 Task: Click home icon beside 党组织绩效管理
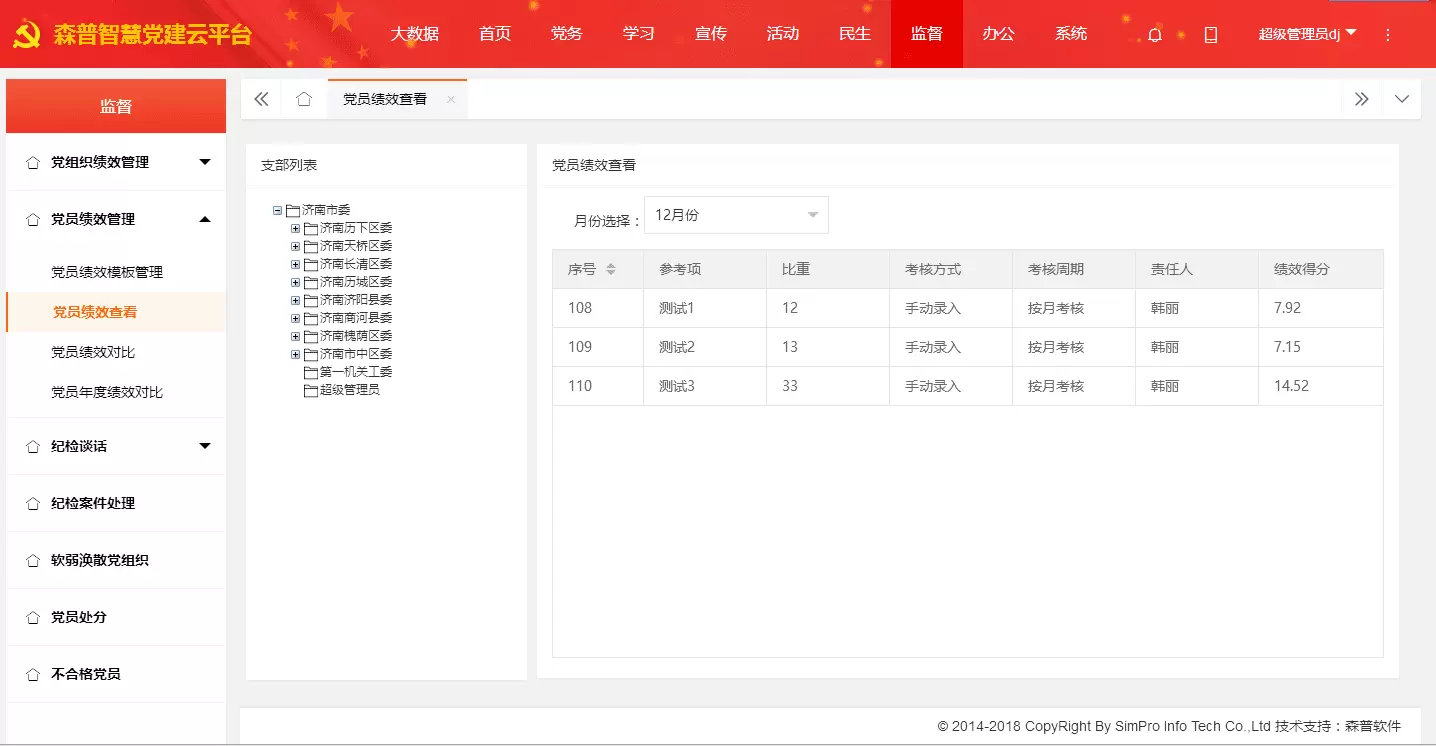pyautogui.click(x=33, y=162)
